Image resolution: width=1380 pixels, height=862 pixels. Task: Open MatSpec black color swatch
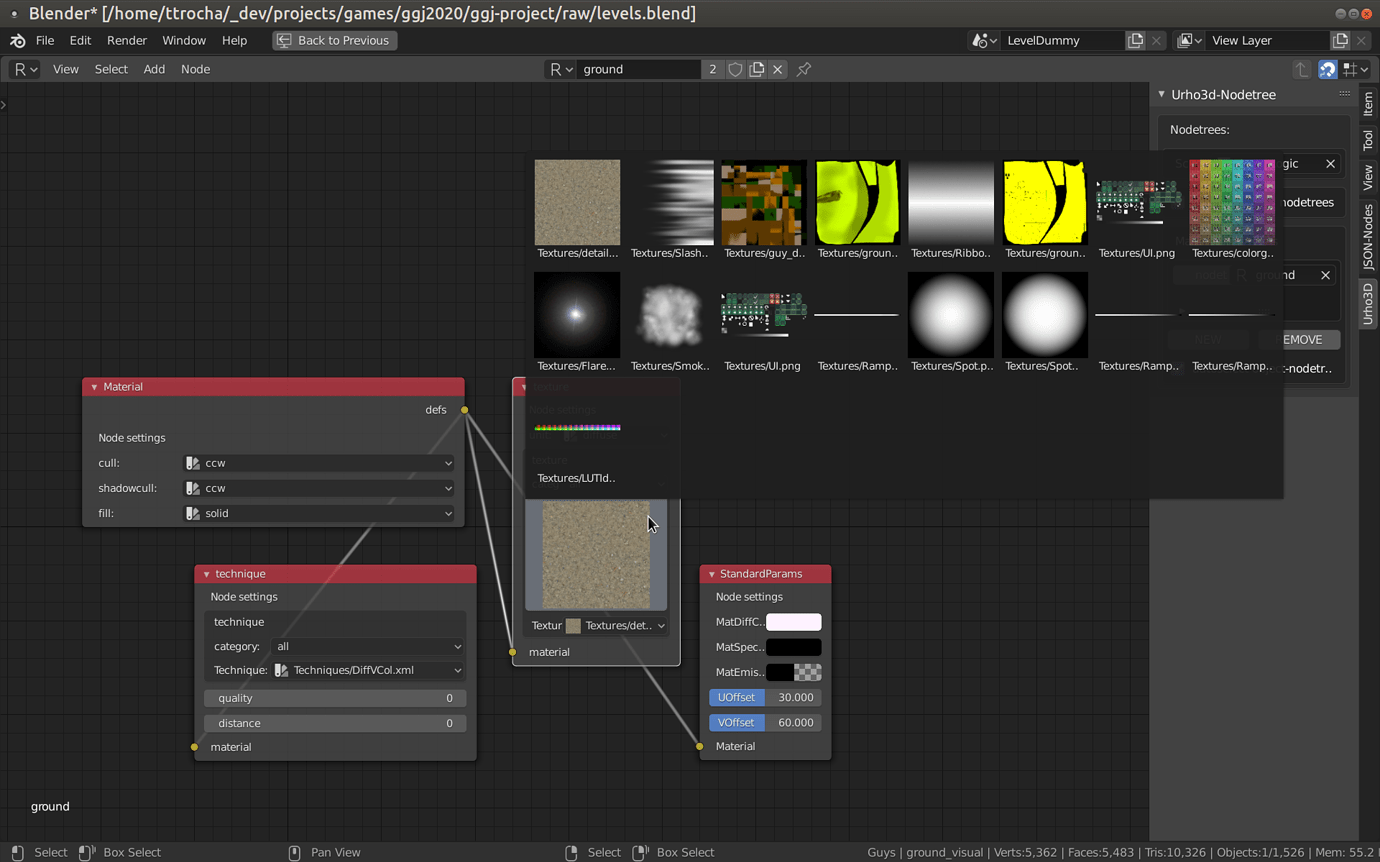click(x=793, y=647)
